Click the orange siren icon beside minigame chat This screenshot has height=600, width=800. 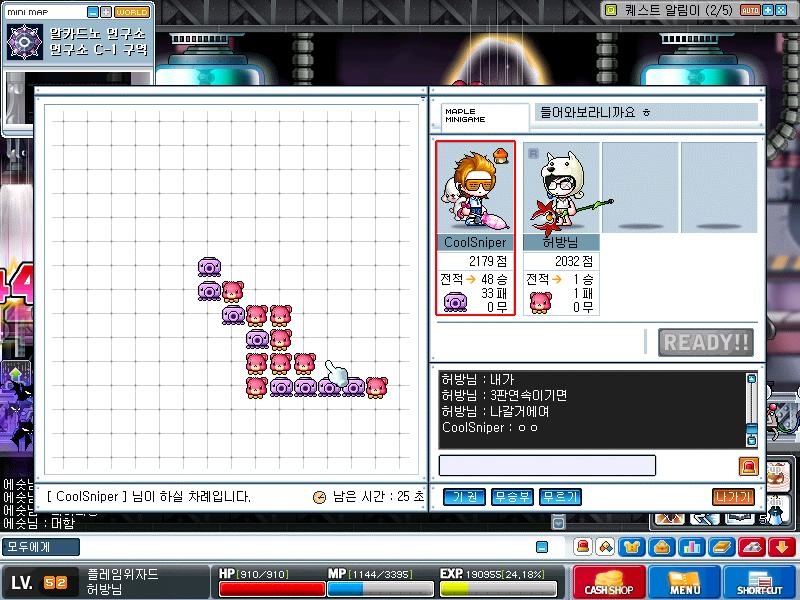click(x=748, y=466)
